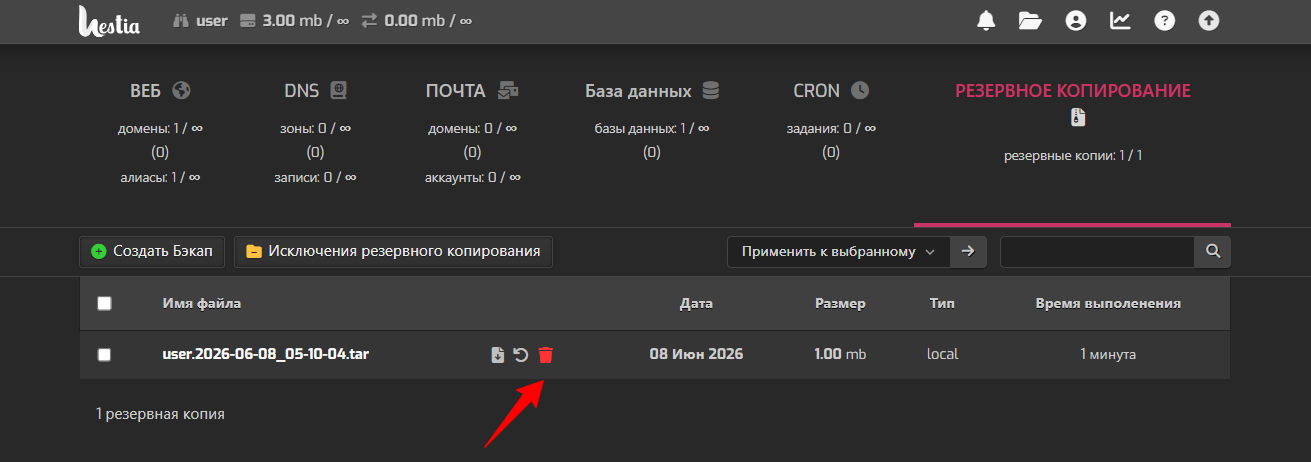Restore the user.2026-06-08_05-10-04.tar backup

coord(521,355)
